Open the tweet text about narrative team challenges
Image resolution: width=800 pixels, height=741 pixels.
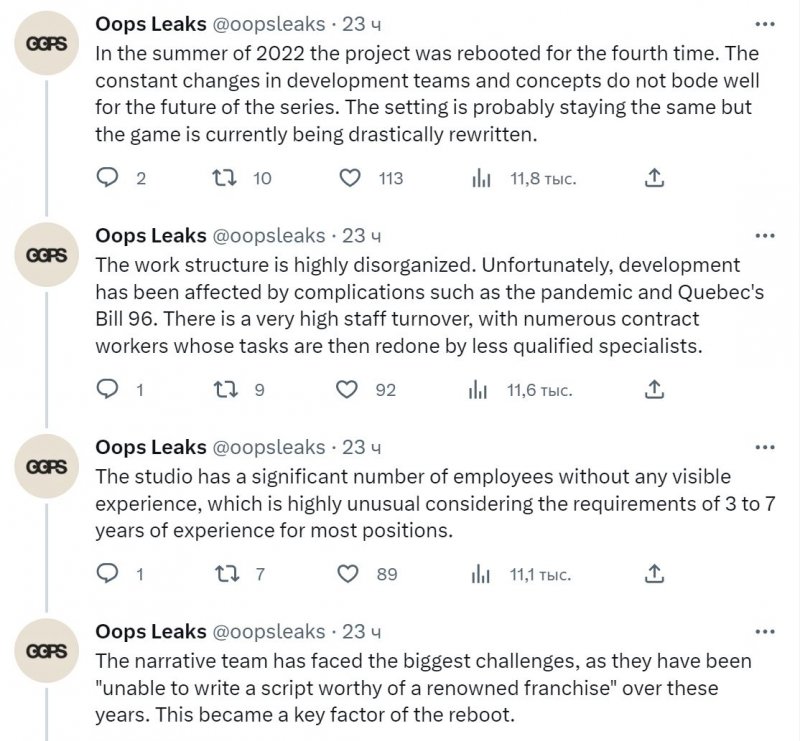point(420,690)
